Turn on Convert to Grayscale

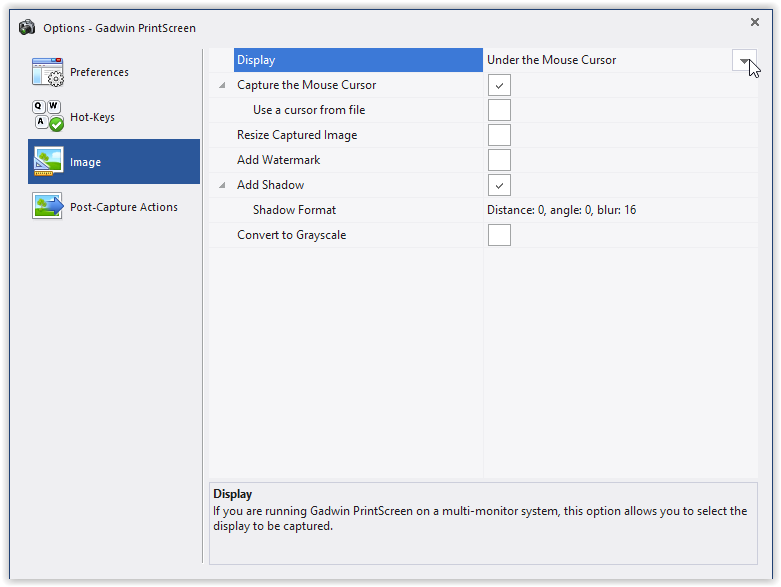(499, 235)
